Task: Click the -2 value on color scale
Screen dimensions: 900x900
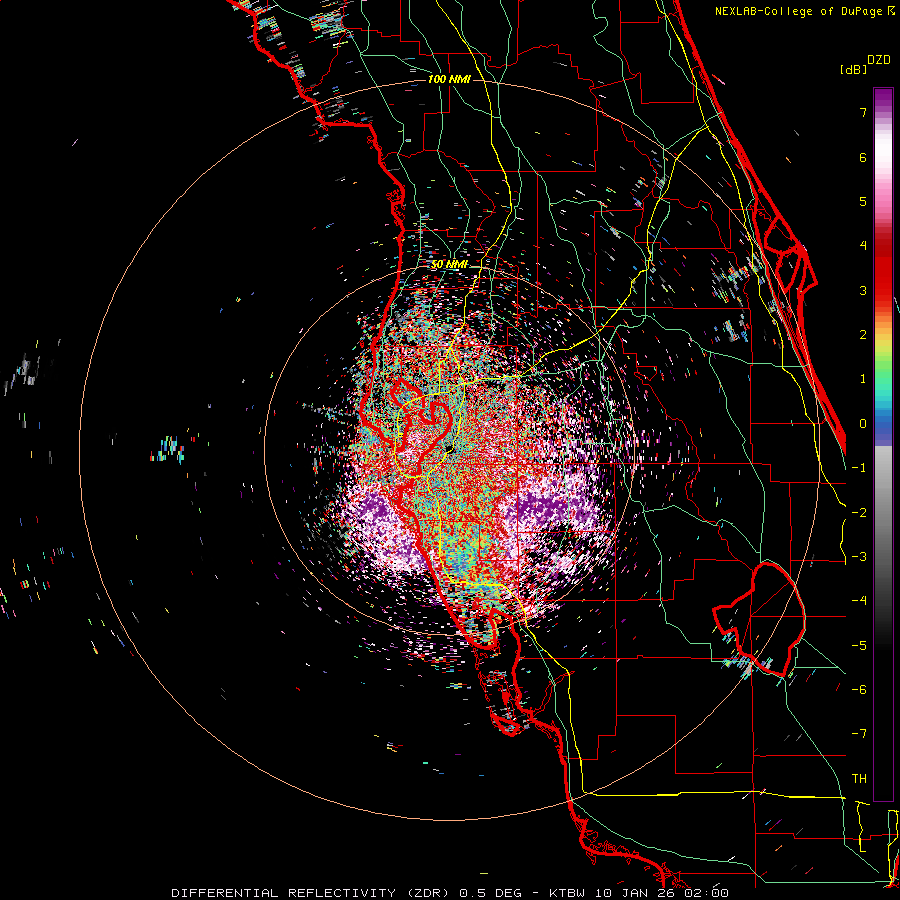Action: click(859, 513)
